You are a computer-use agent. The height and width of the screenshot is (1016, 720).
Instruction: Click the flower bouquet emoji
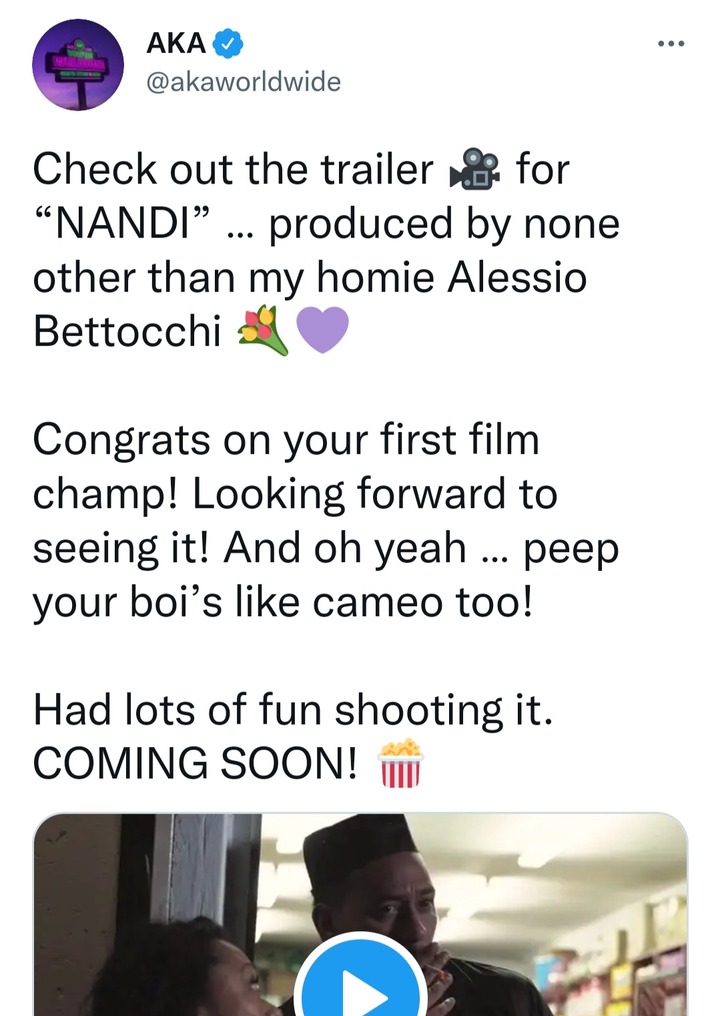(x=263, y=330)
